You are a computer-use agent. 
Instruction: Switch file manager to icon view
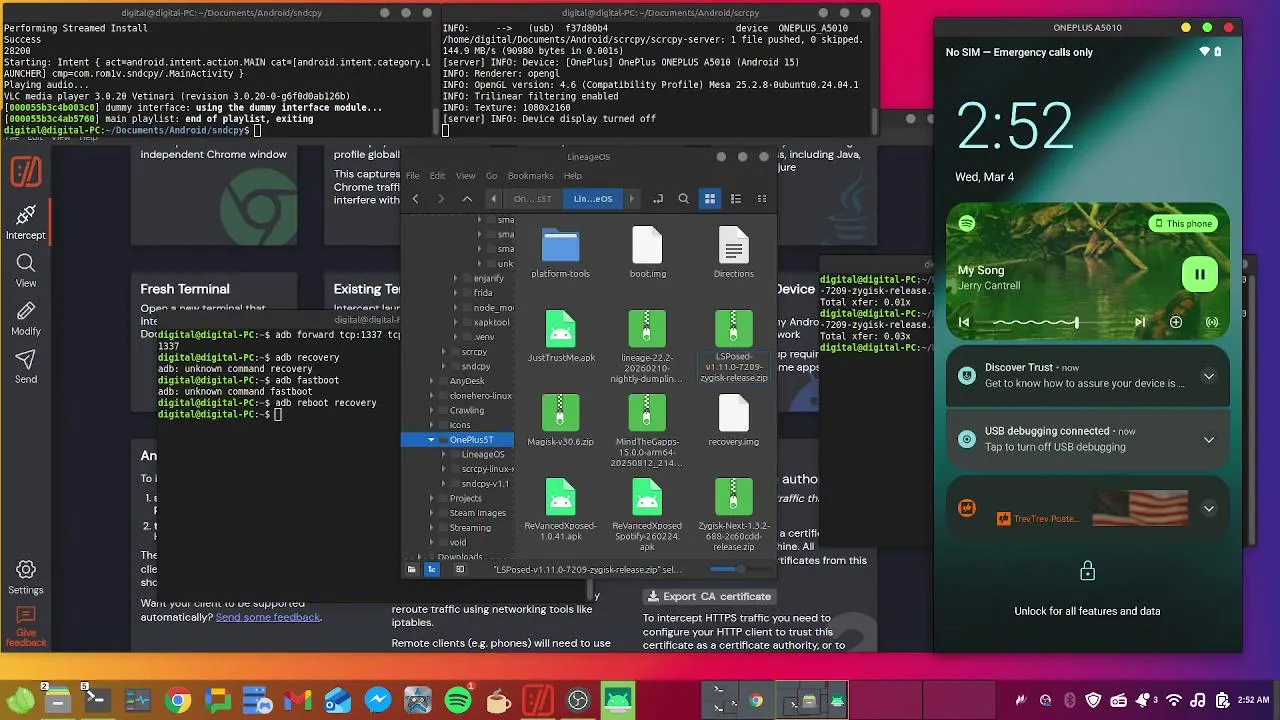(710, 199)
